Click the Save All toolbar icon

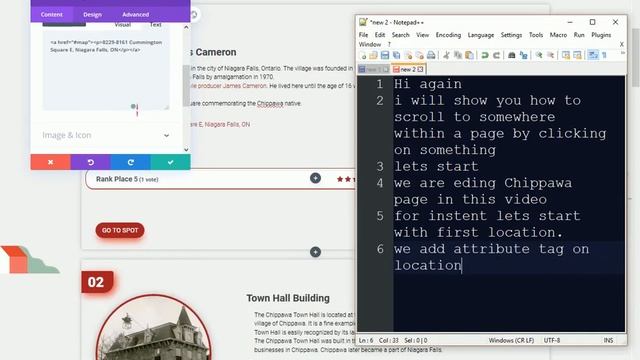coord(396,55)
